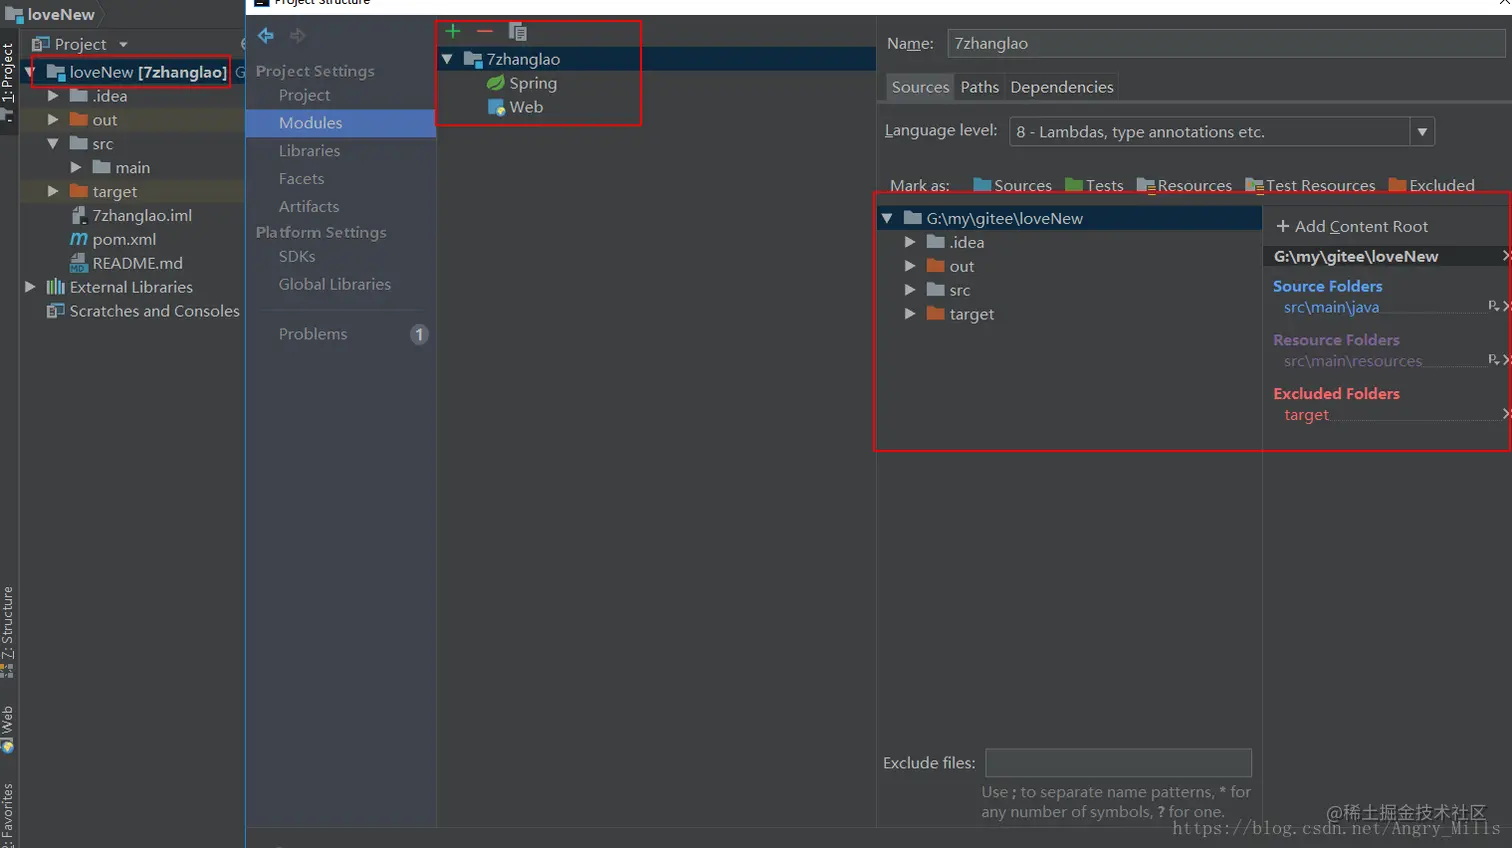1512x848 pixels.
Task: Open Facets settings section
Action: click(x=301, y=179)
